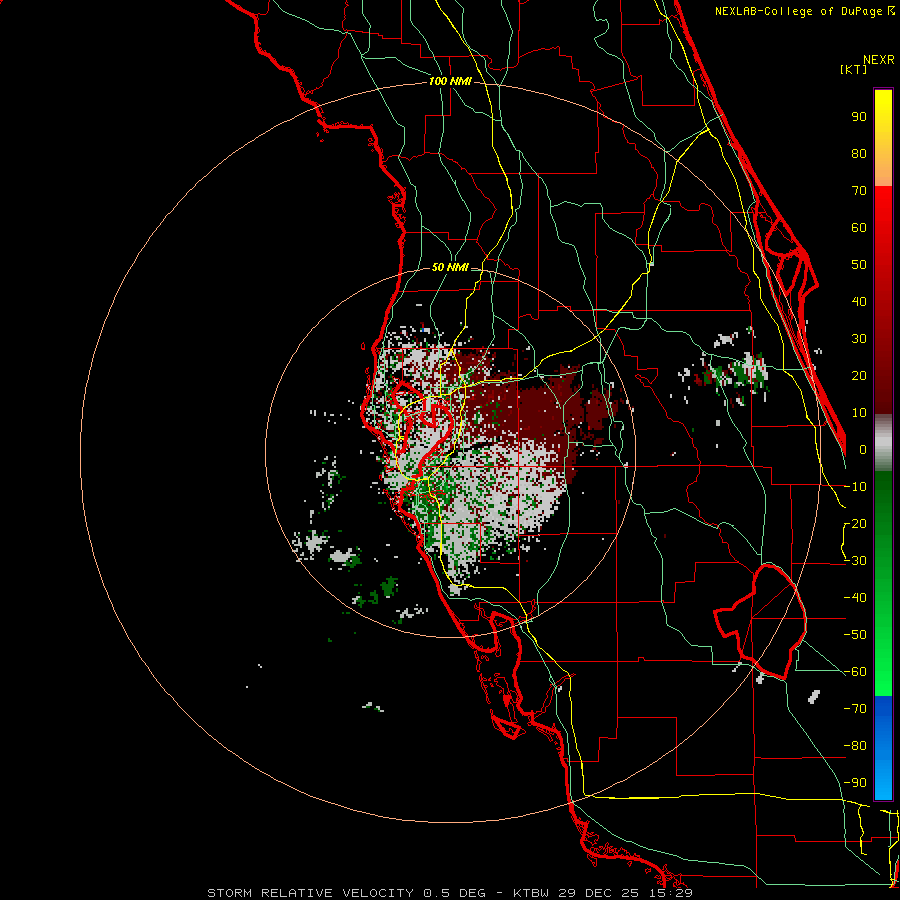Click the gray zero-velocity segment of color bar
The image size is (900, 900).
tap(883, 443)
